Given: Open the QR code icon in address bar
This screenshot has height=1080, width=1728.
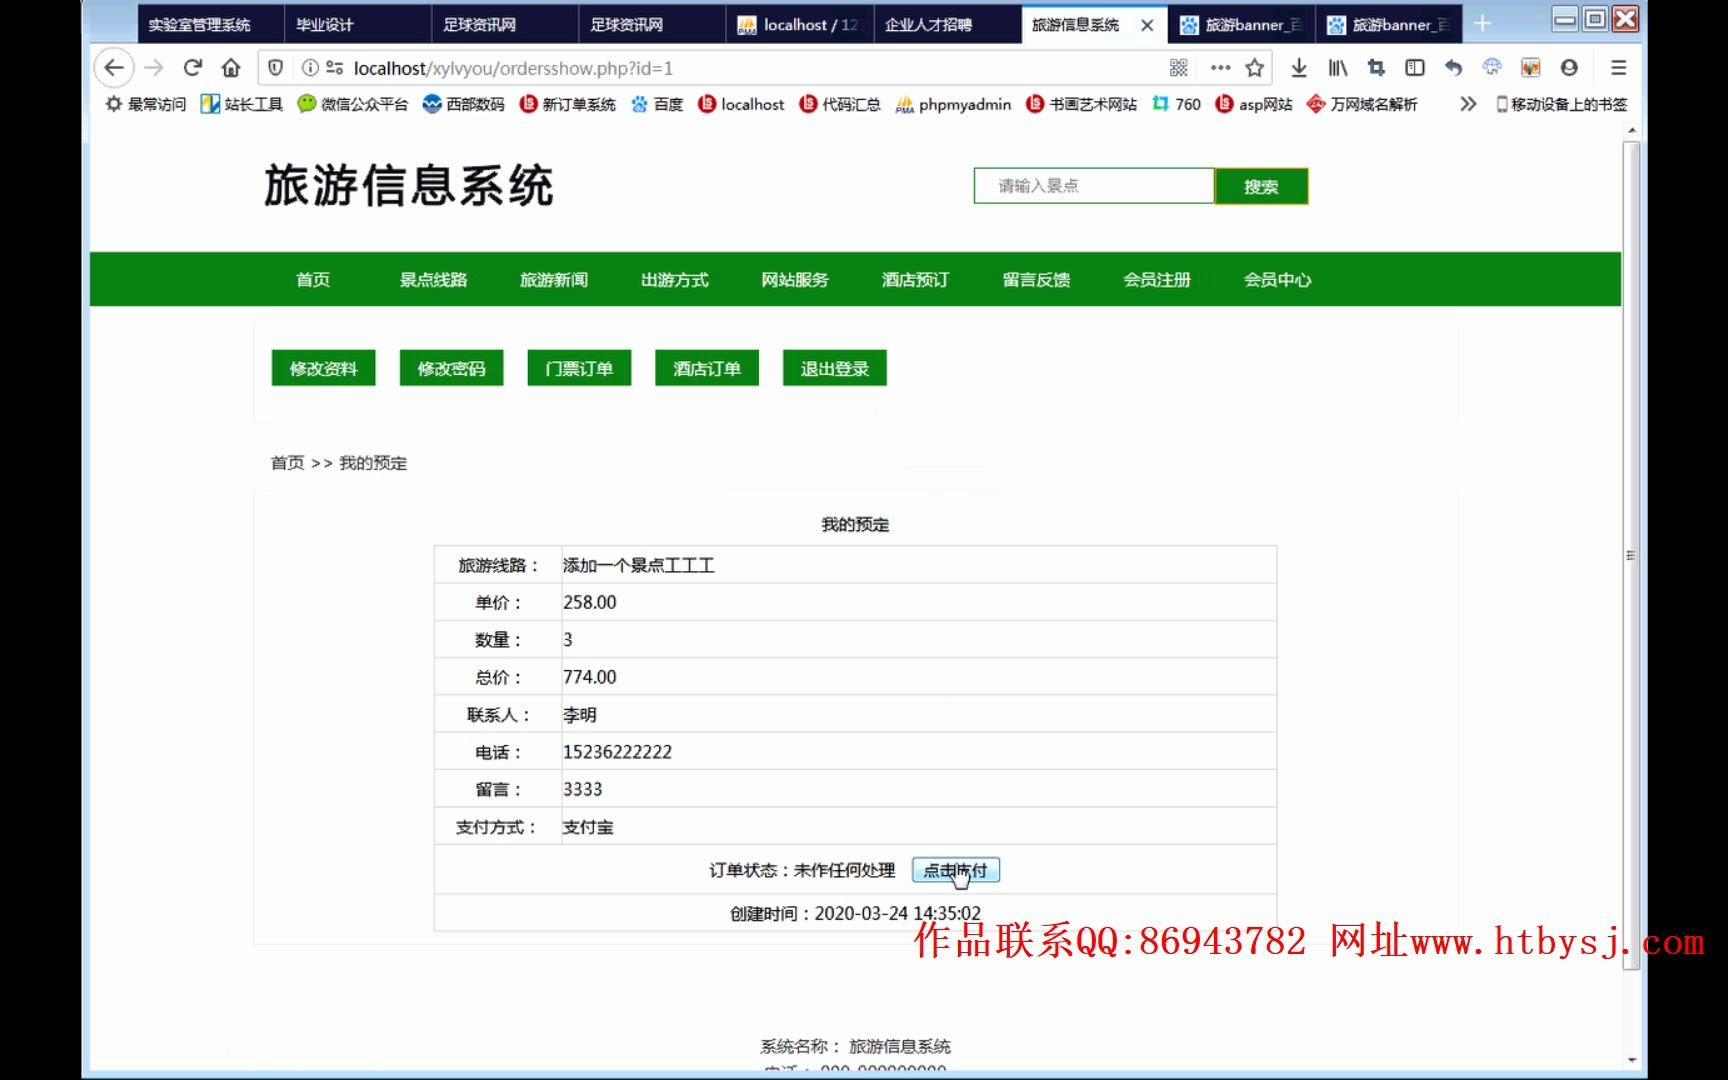Looking at the screenshot, I should pos(1179,68).
